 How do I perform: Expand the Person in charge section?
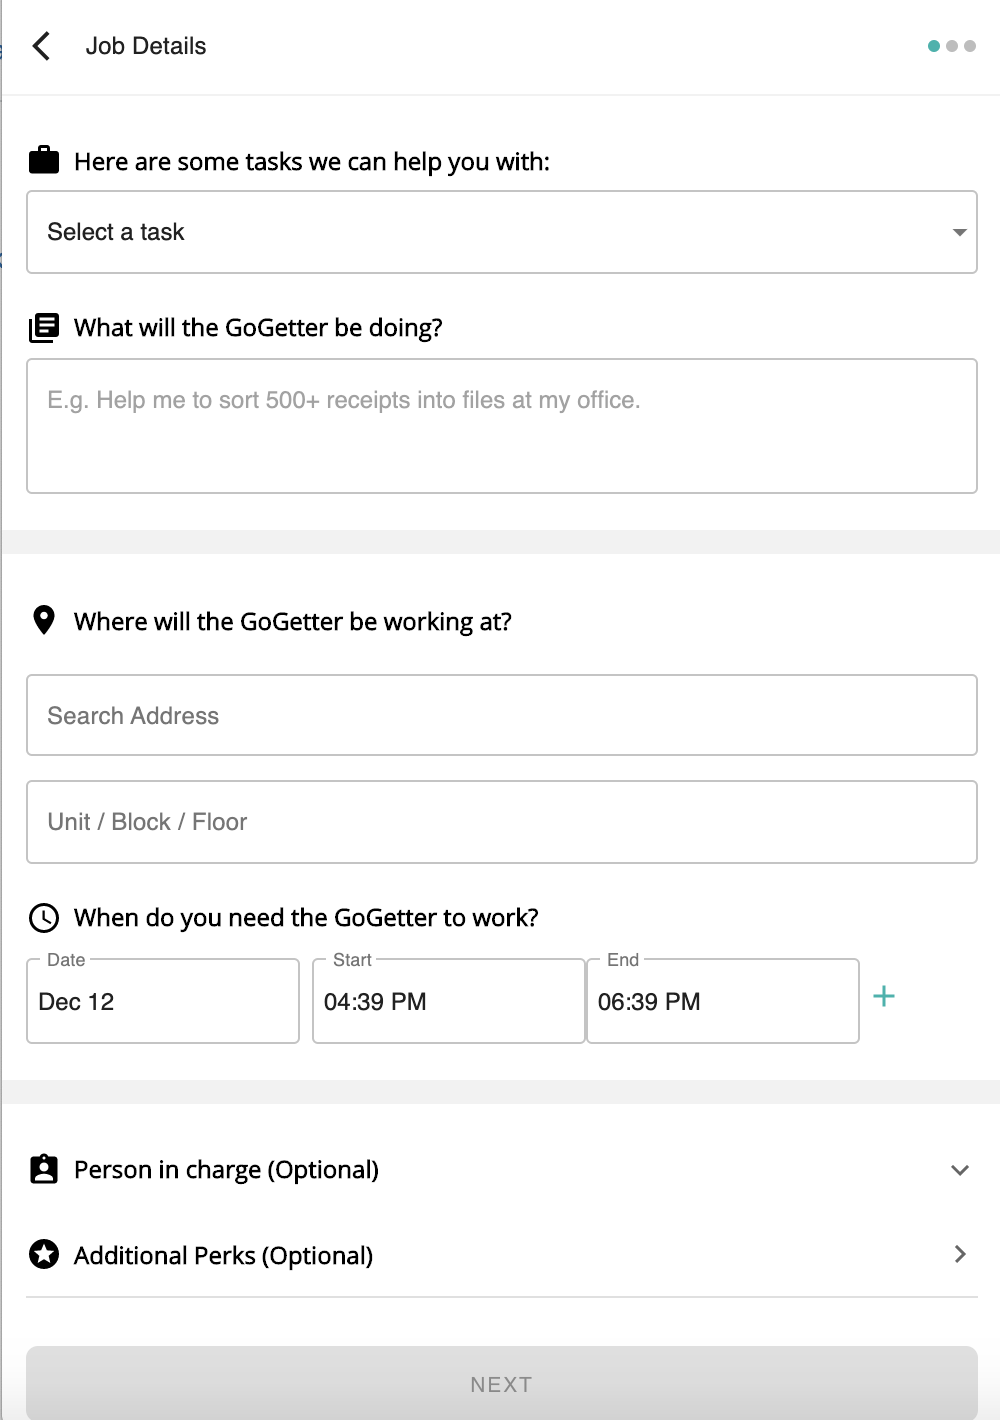click(959, 1170)
